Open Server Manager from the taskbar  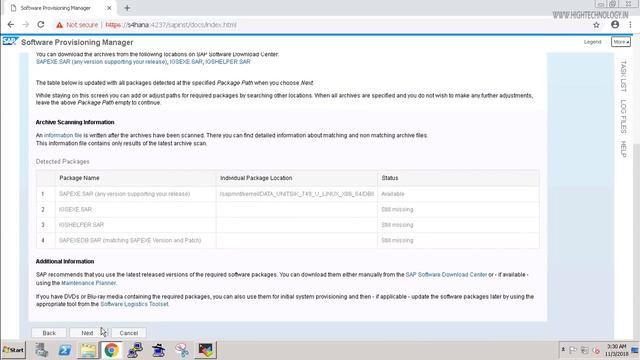point(41,350)
